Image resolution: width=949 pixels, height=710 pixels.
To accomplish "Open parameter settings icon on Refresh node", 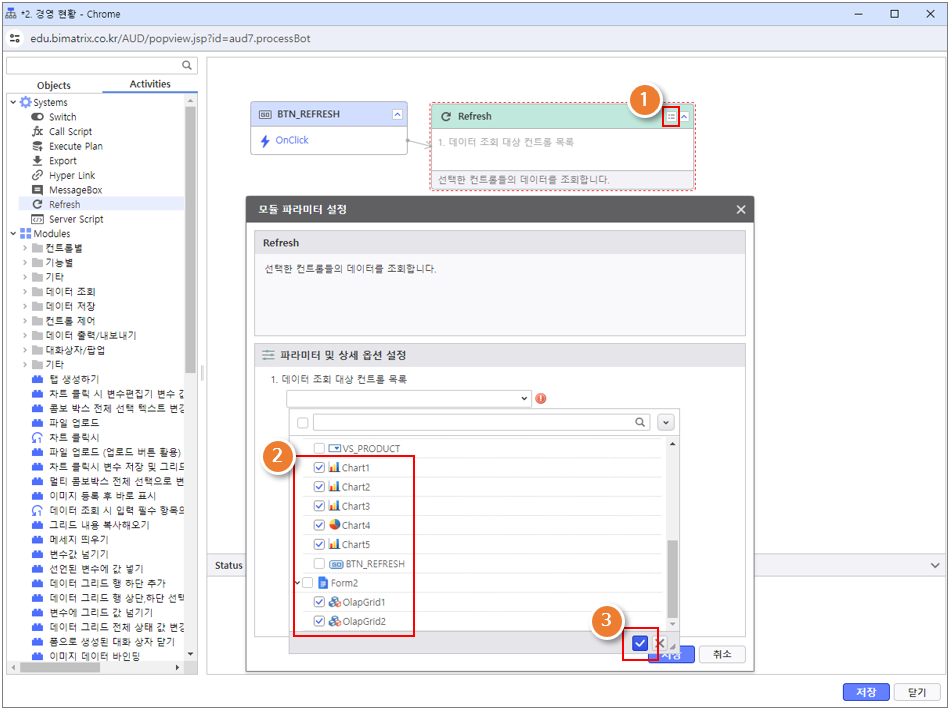I will (670, 116).
